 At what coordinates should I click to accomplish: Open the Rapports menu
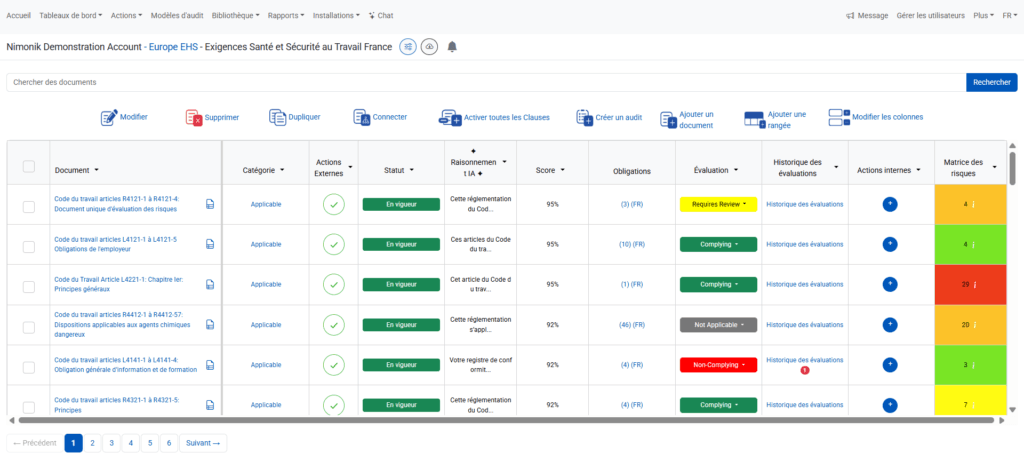pos(286,15)
